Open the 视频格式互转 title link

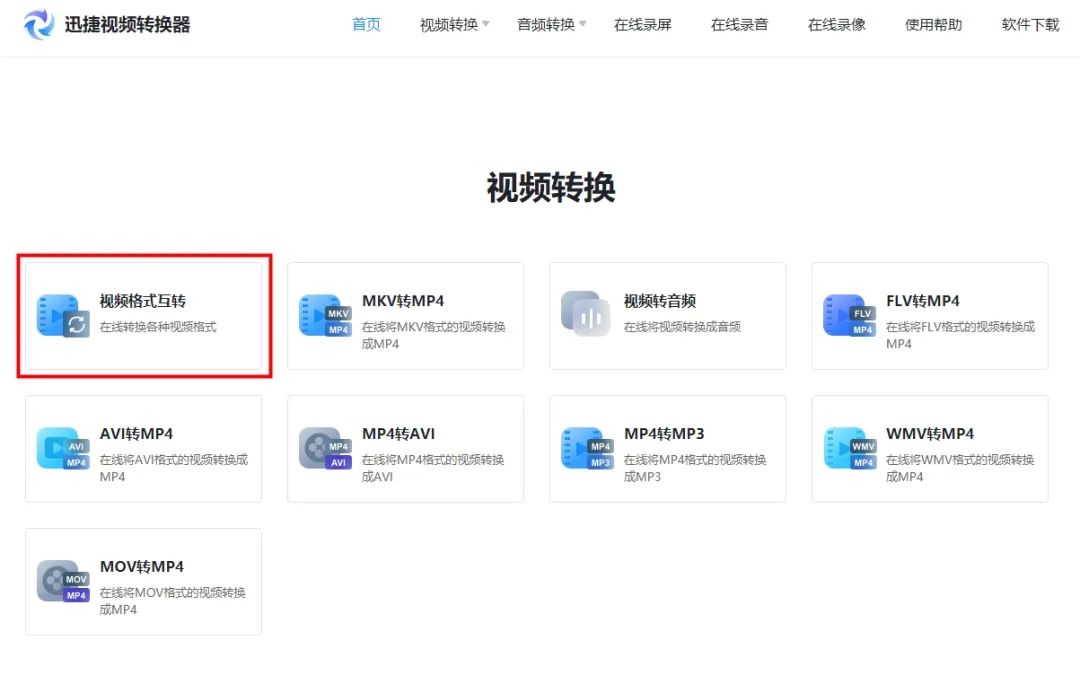point(143,301)
